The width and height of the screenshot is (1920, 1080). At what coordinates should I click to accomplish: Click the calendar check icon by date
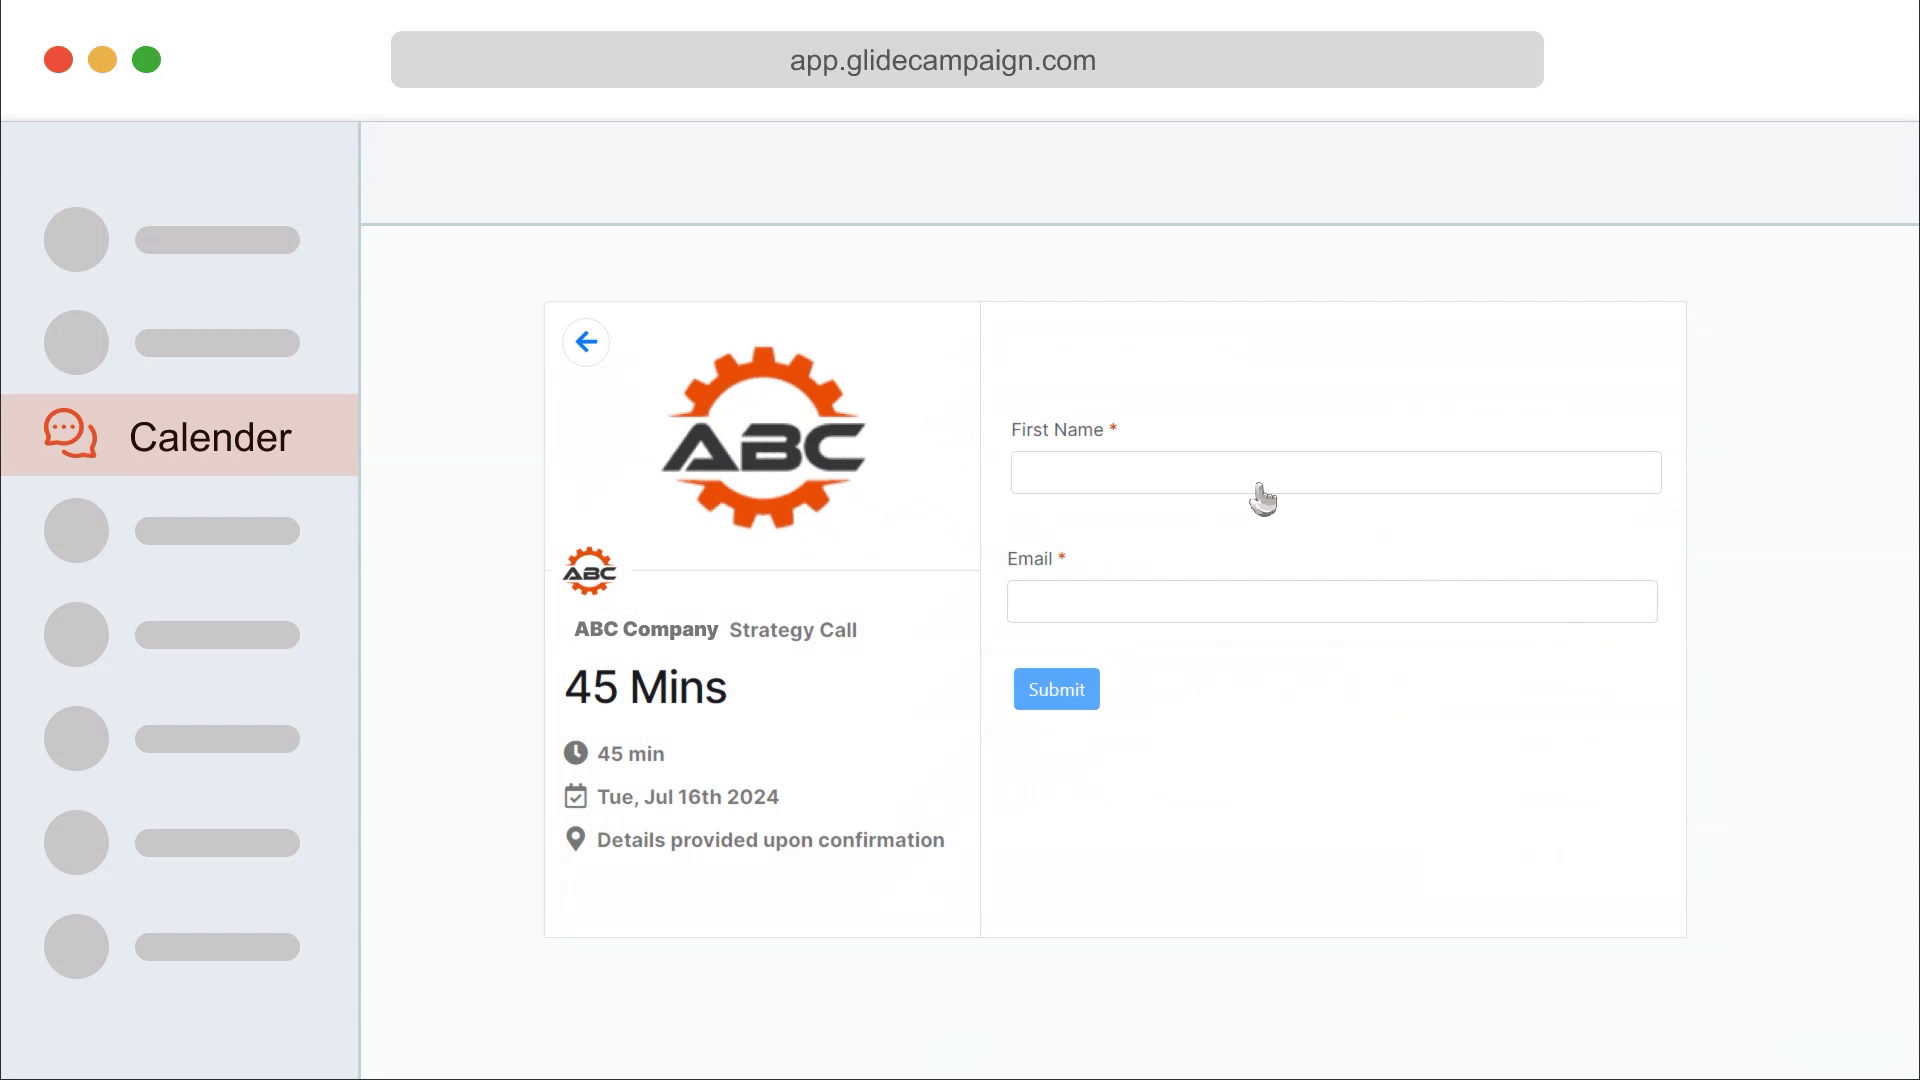click(575, 796)
